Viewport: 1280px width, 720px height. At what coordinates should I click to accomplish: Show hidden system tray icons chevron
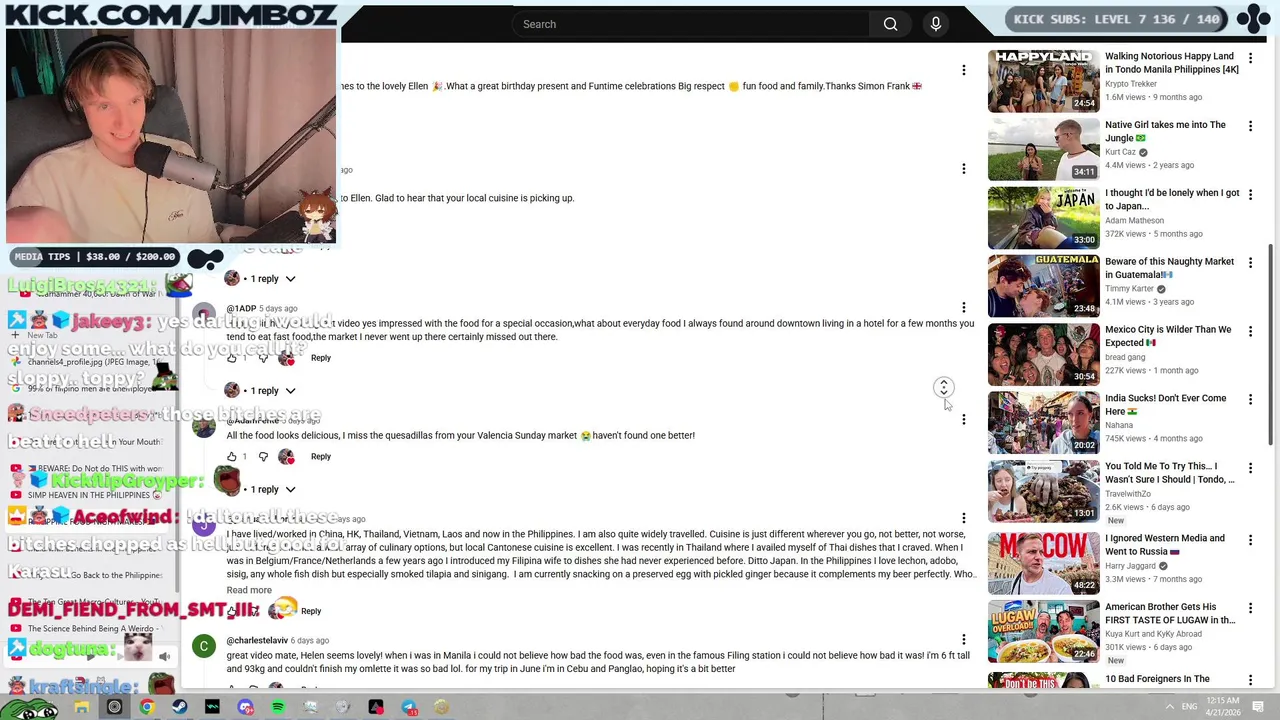(1169, 707)
